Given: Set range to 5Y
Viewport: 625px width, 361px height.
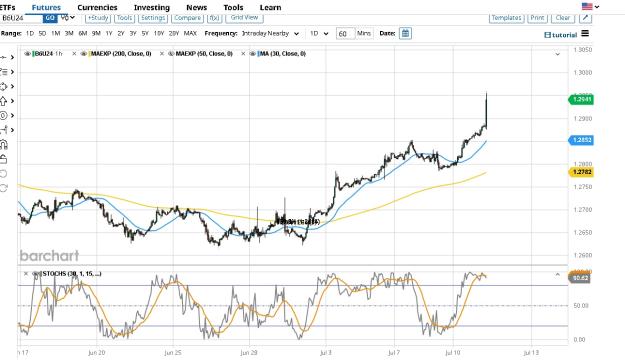Looking at the screenshot, I should (145, 33).
